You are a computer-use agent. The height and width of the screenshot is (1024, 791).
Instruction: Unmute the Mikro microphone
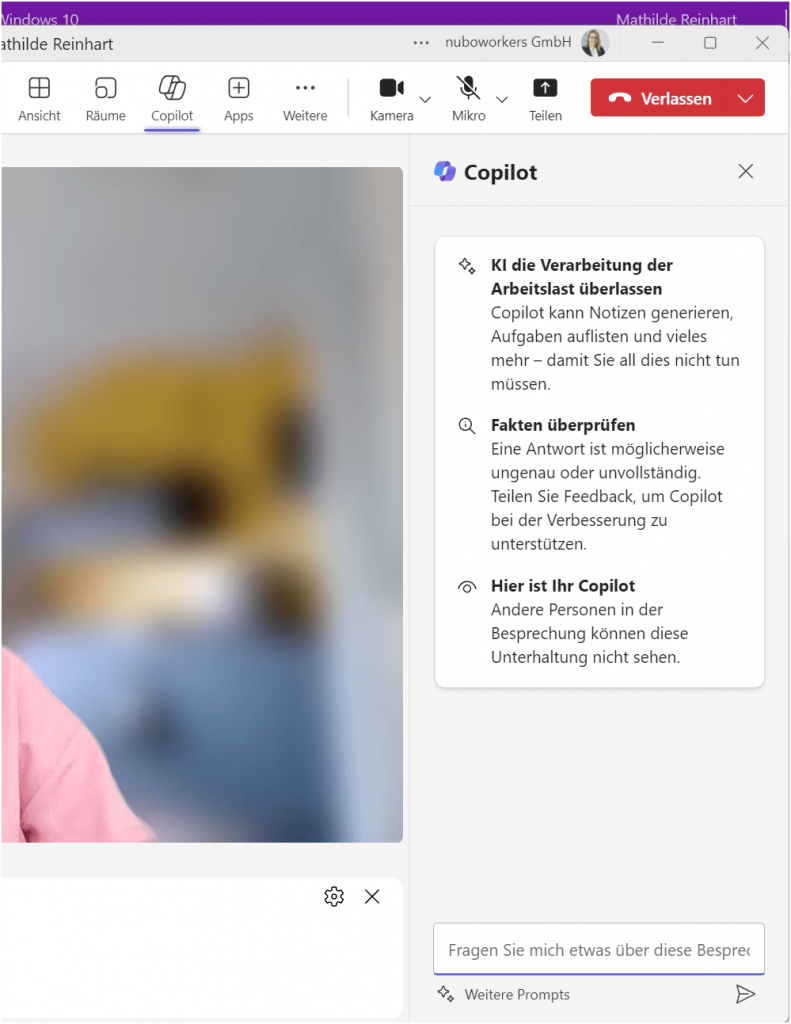click(468, 99)
